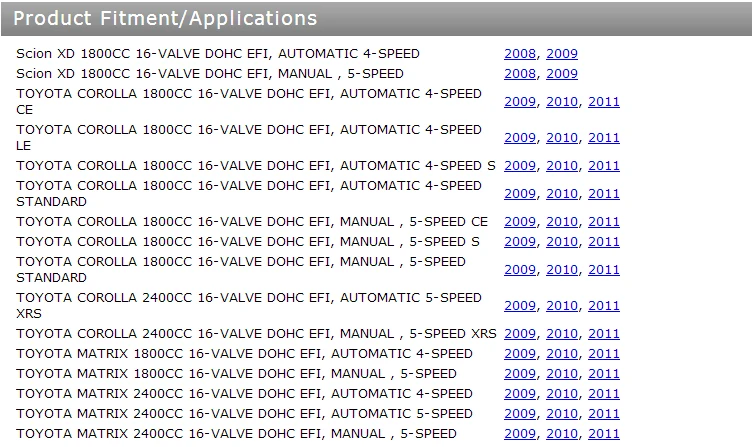This screenshot has width=752, height=447.
Task: Open 2010 for Matrix 1800CC Automatic 4-Speed
Action: tap(562, 354)
